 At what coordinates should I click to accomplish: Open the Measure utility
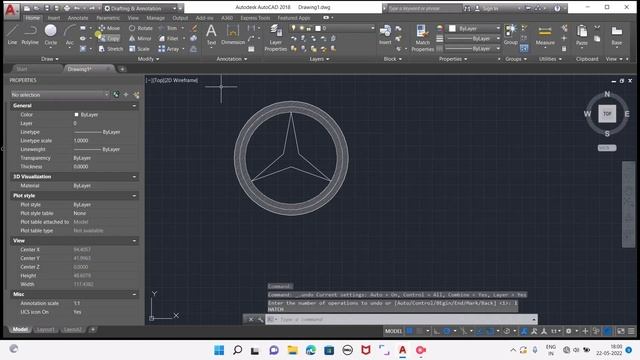point(545,35)
